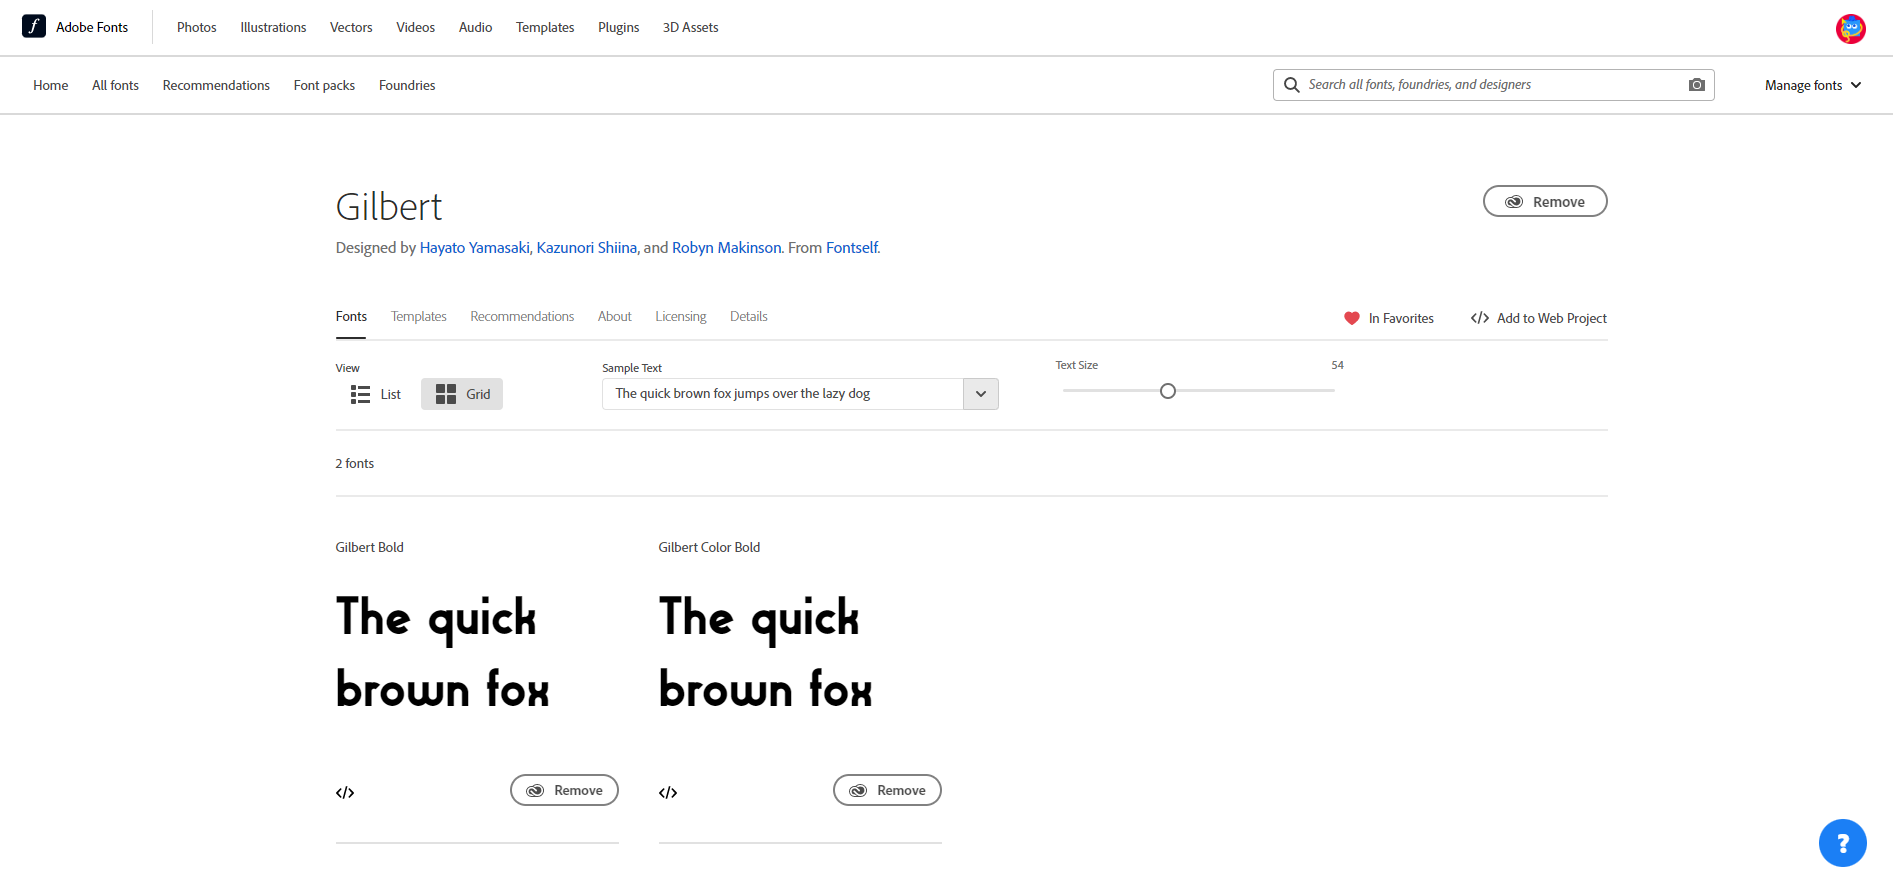This screenshot has width=1893, height=879.
Task: Click the Text Size value 54
Action: tap(1337, 365)
